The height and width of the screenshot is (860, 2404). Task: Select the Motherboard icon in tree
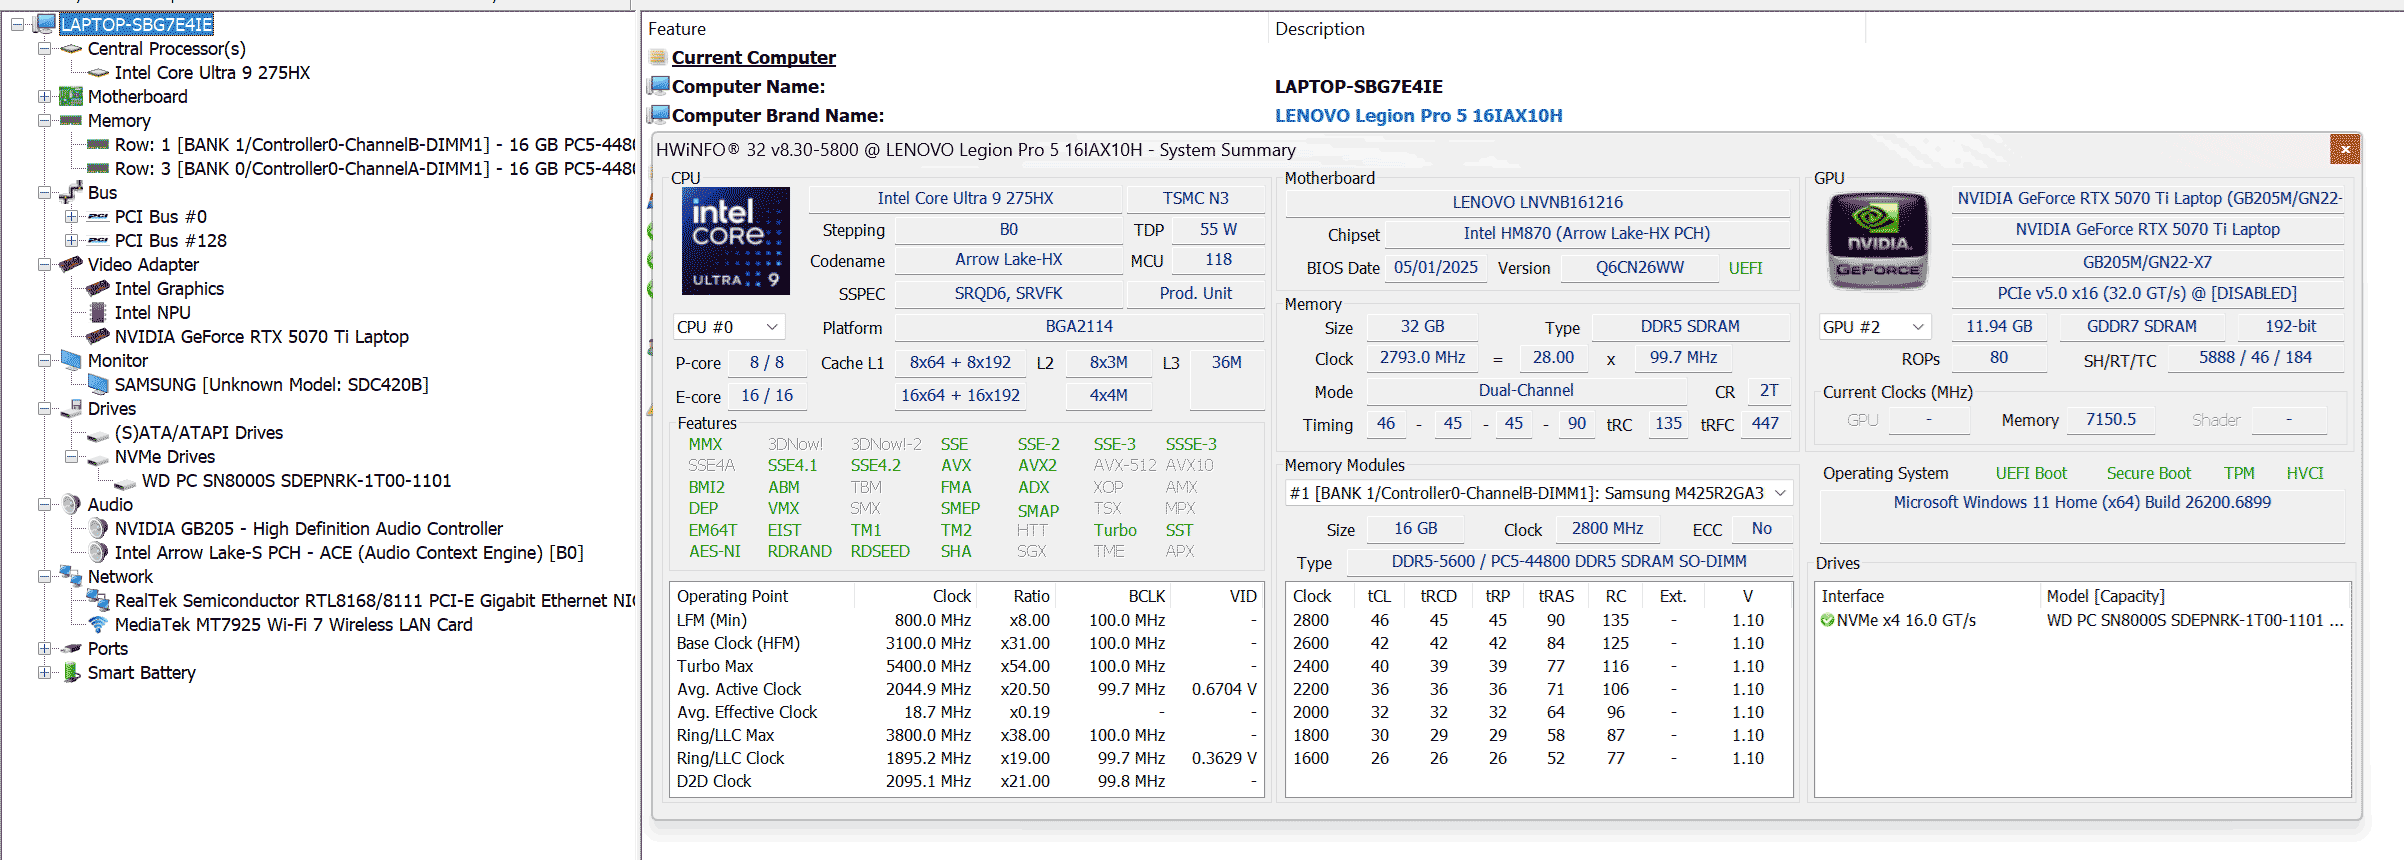71,97
